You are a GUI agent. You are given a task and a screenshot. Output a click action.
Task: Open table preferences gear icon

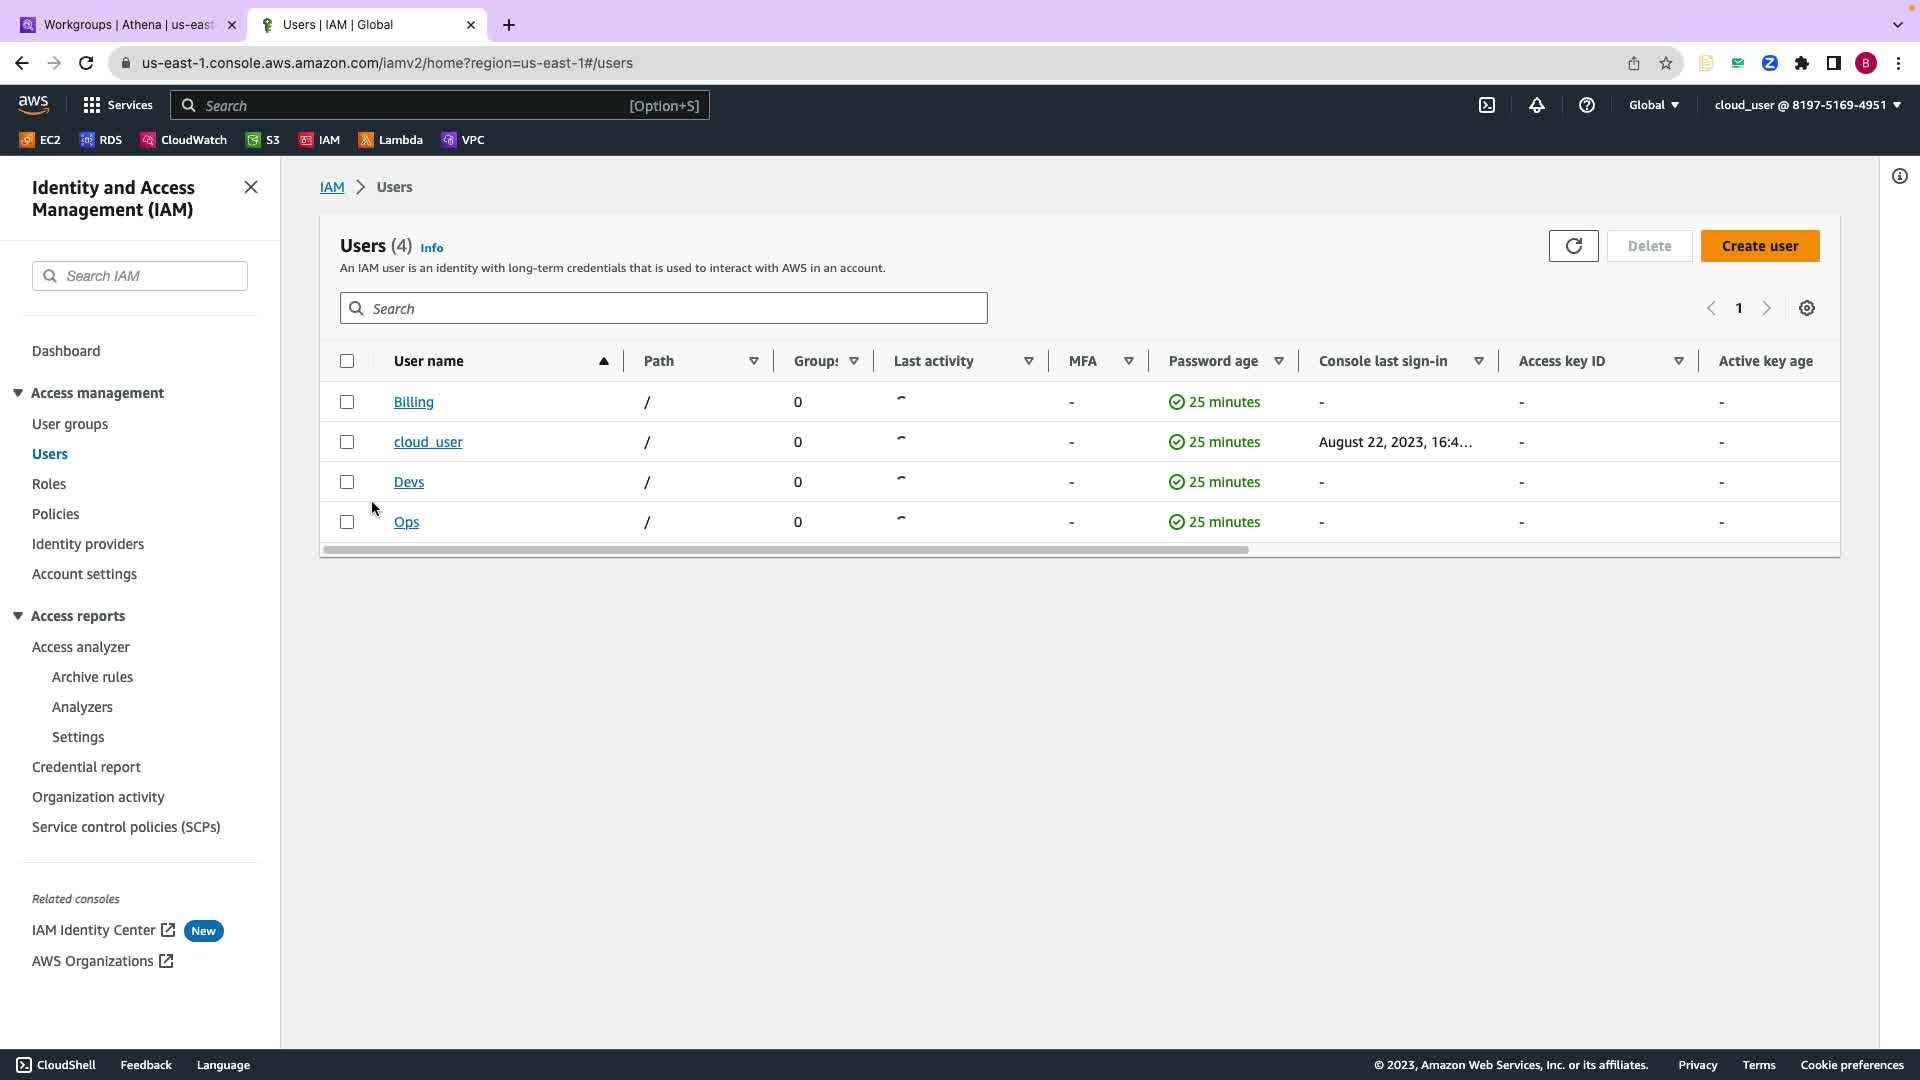point(1807,308)
